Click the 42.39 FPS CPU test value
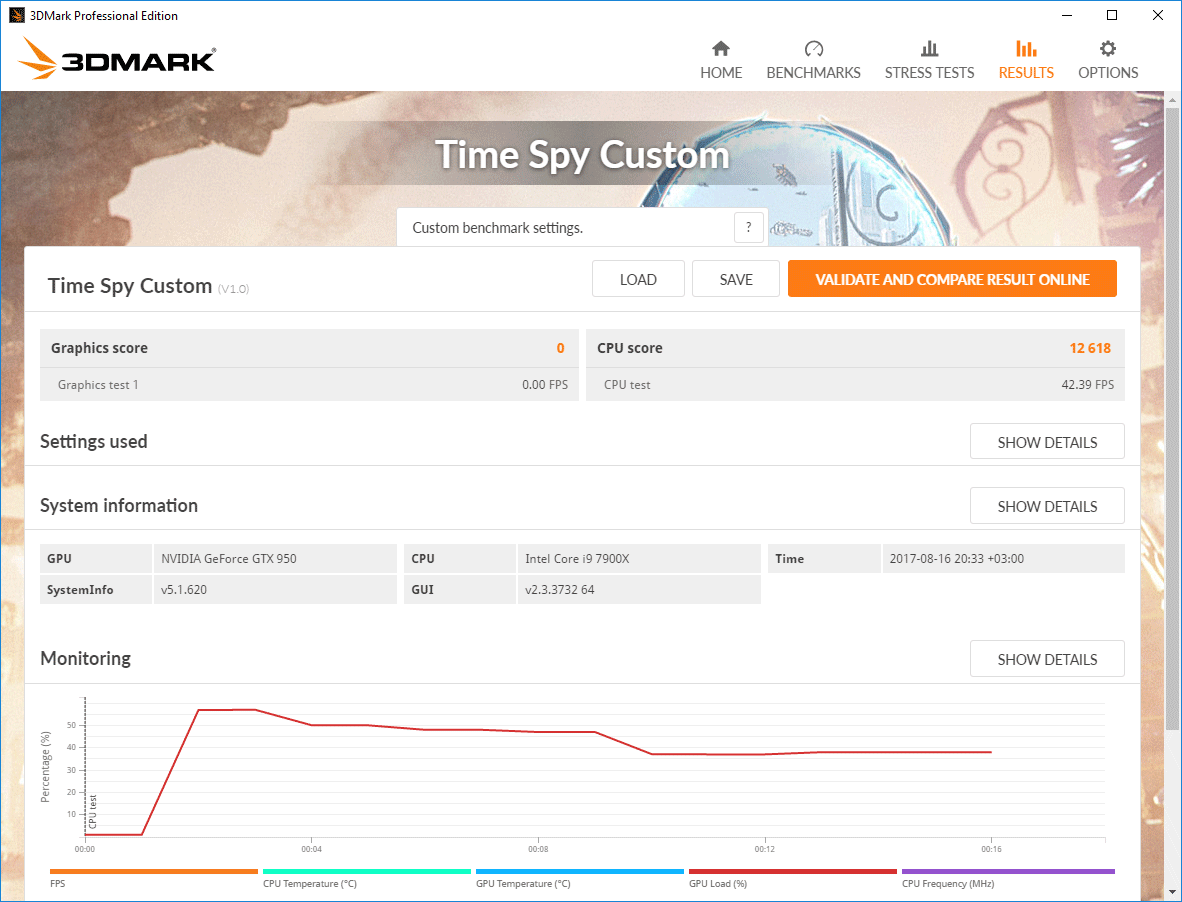Viewport: 1182px width, 902px height. 1087,384
